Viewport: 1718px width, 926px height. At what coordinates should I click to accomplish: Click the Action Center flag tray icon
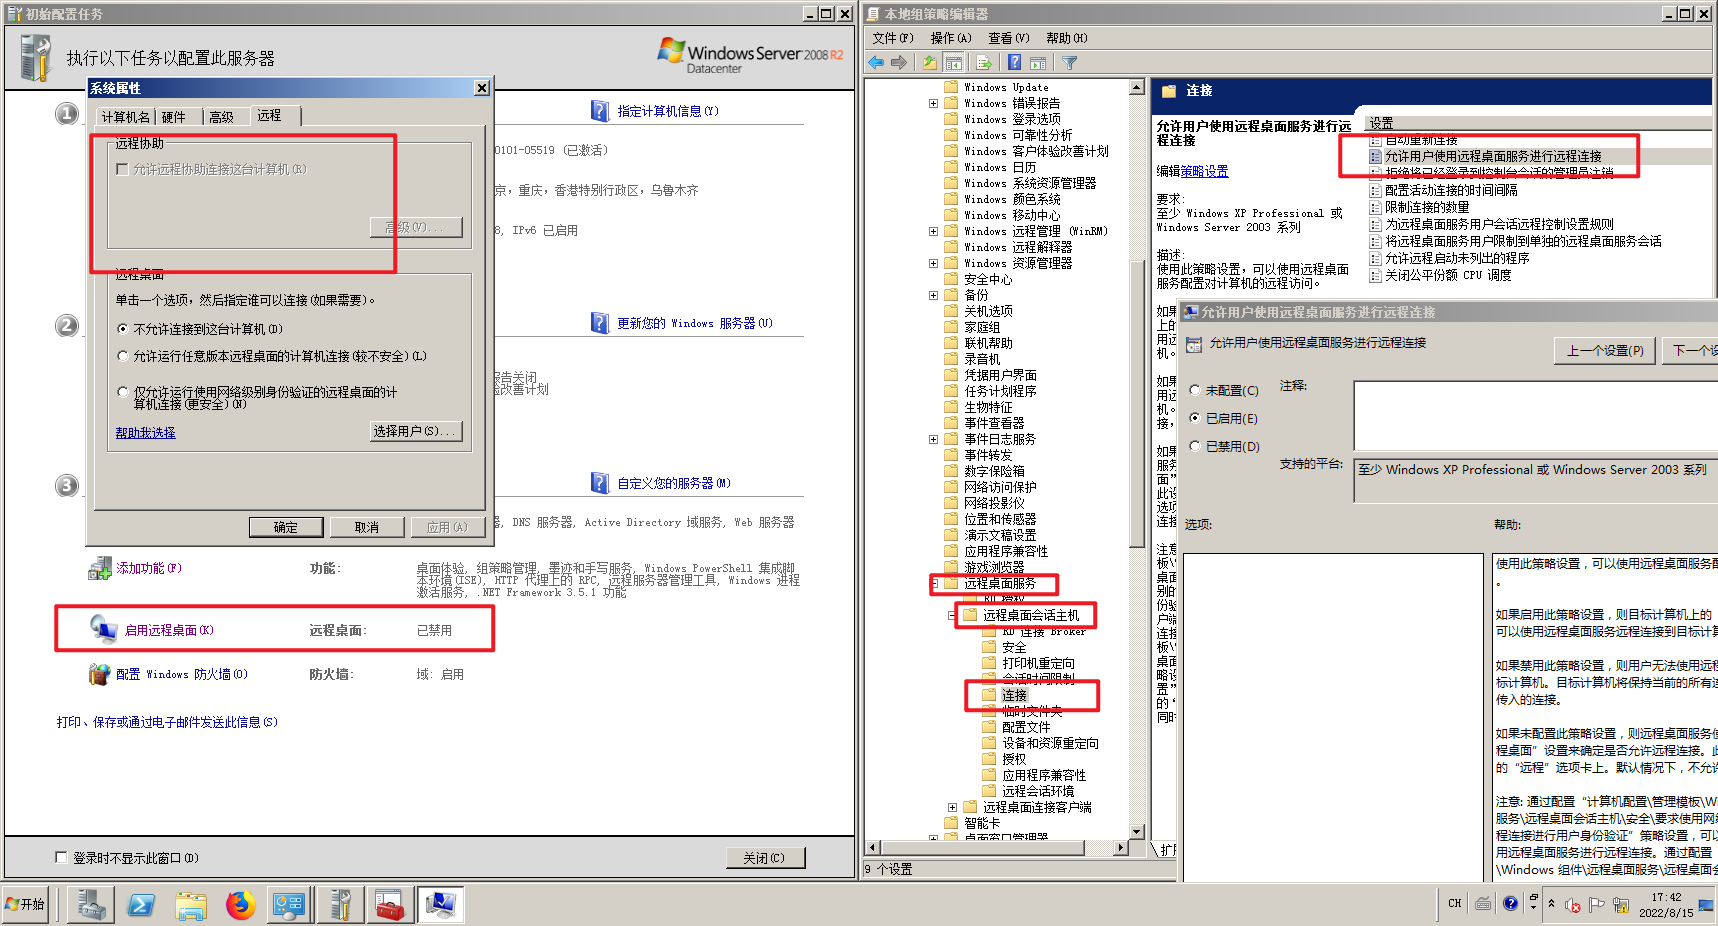pos(1596,904)
